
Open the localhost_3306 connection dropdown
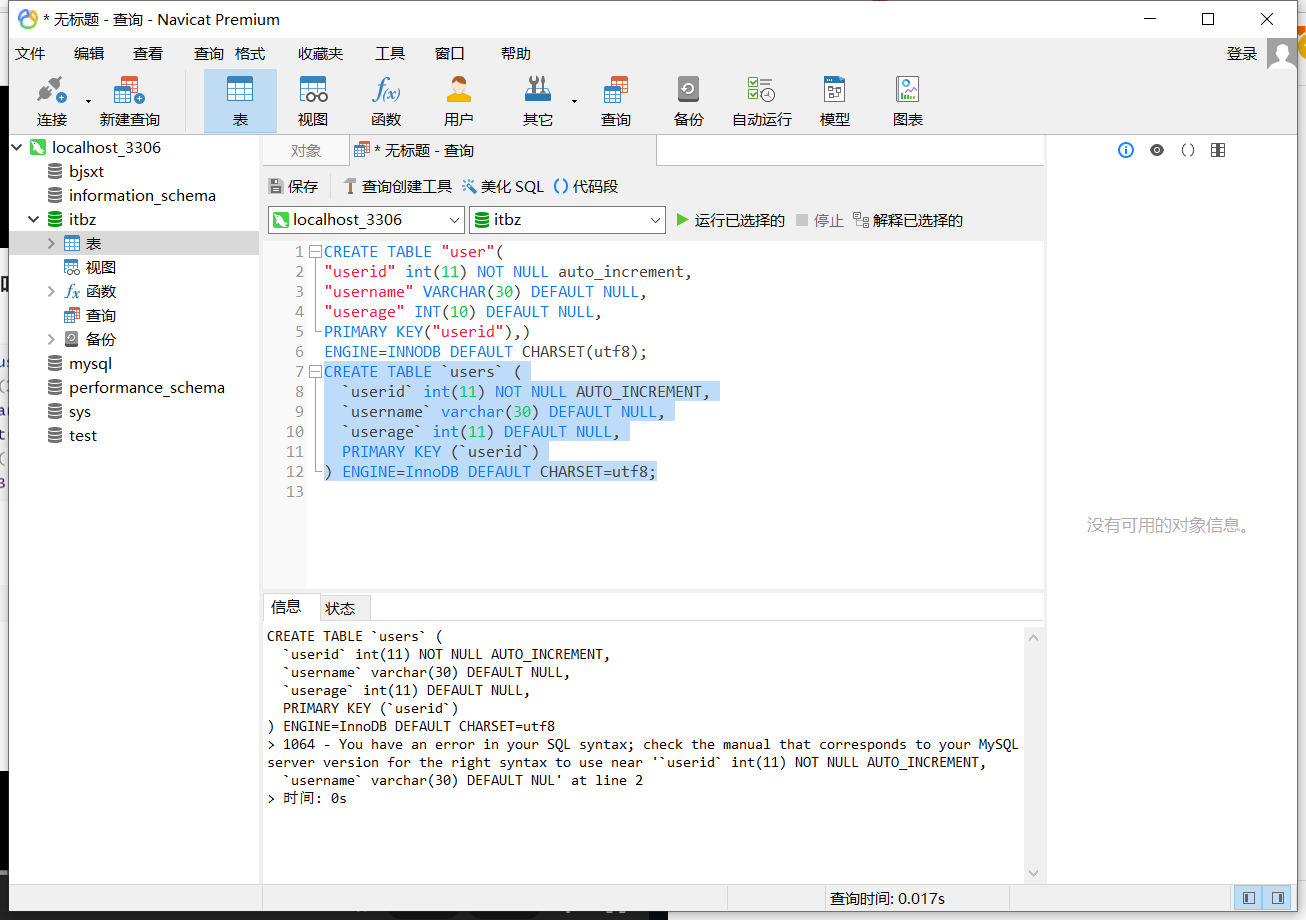click(366, 220)
